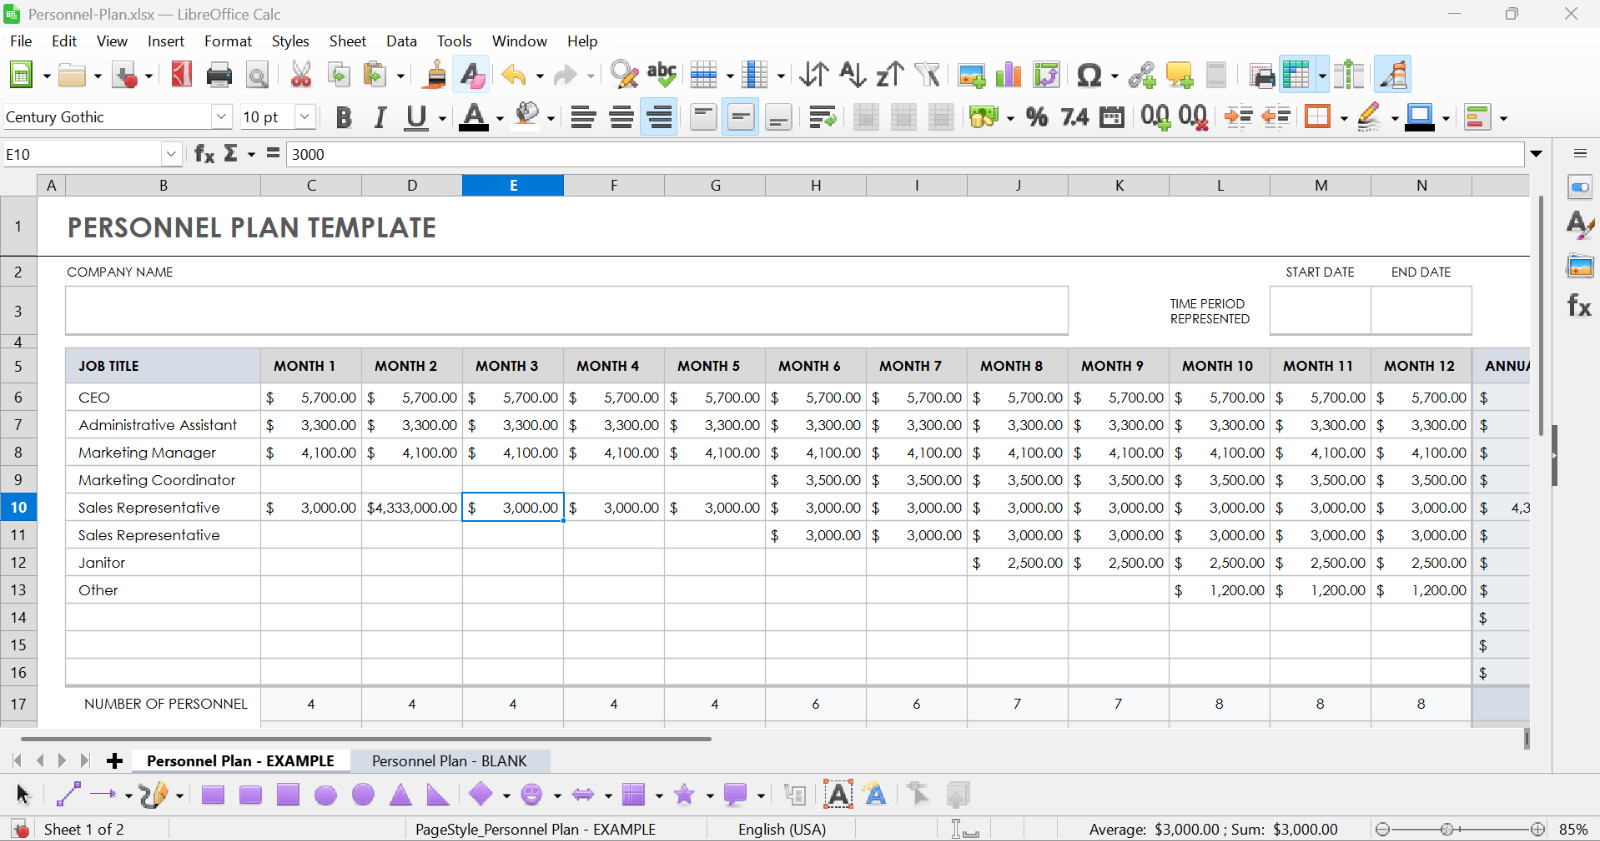The width and height of the screenshot is (1600, 841).
Task: Add a decimal place
Action: point(1155,117)
